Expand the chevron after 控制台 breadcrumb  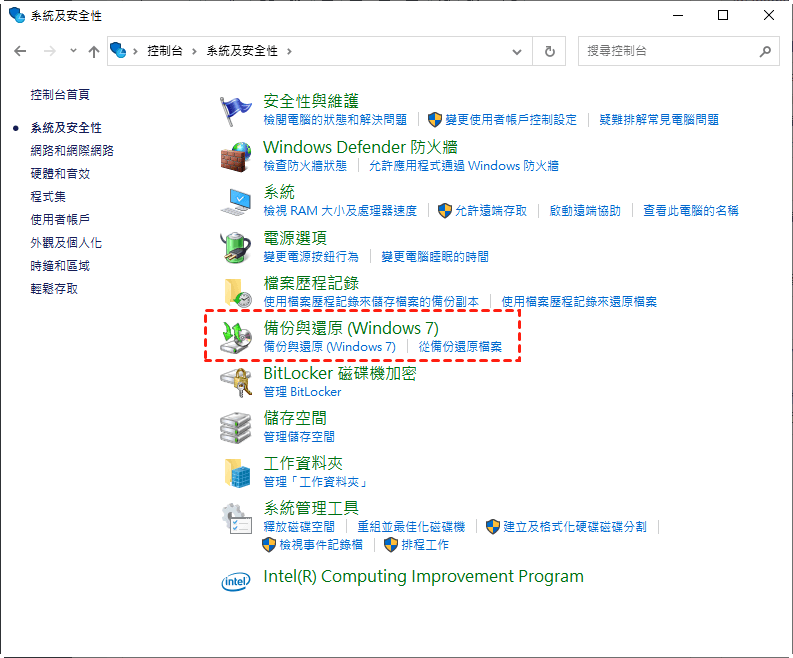(194, 51)
